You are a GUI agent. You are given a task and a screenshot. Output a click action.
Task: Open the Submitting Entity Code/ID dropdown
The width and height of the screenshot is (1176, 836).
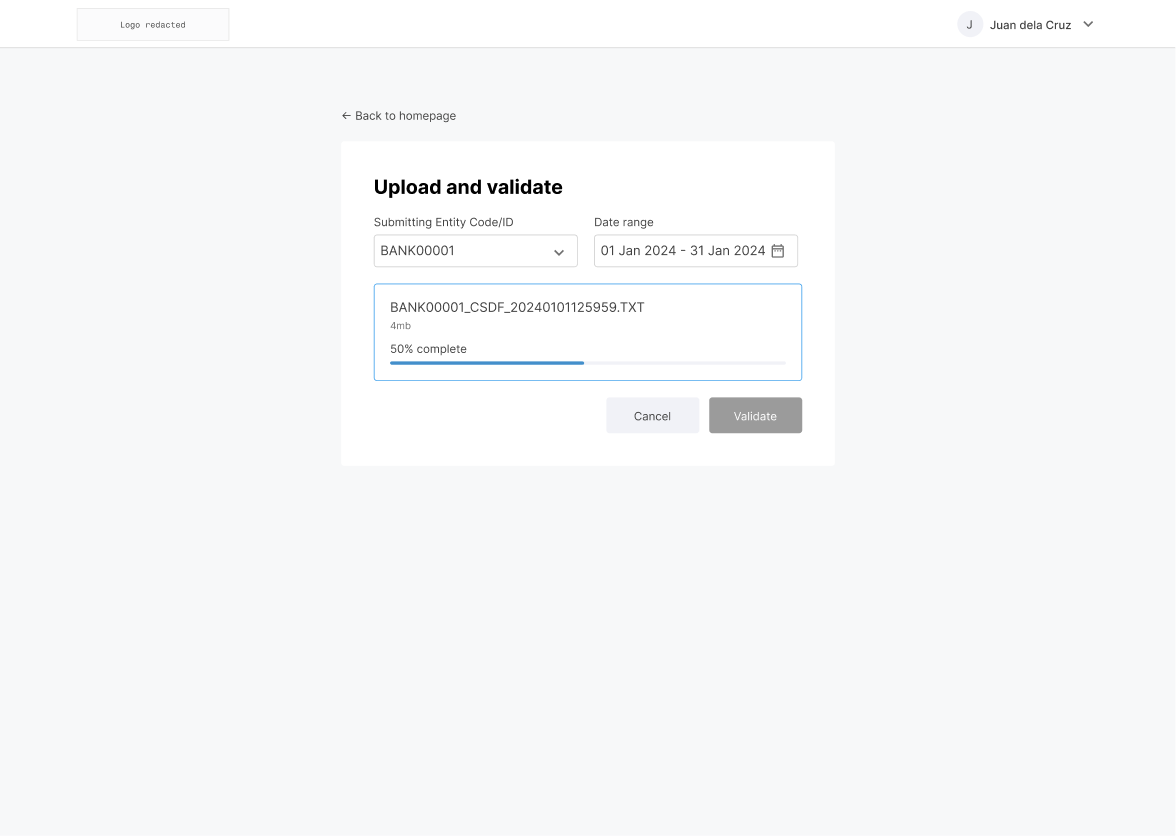click(x=475, y=251)
